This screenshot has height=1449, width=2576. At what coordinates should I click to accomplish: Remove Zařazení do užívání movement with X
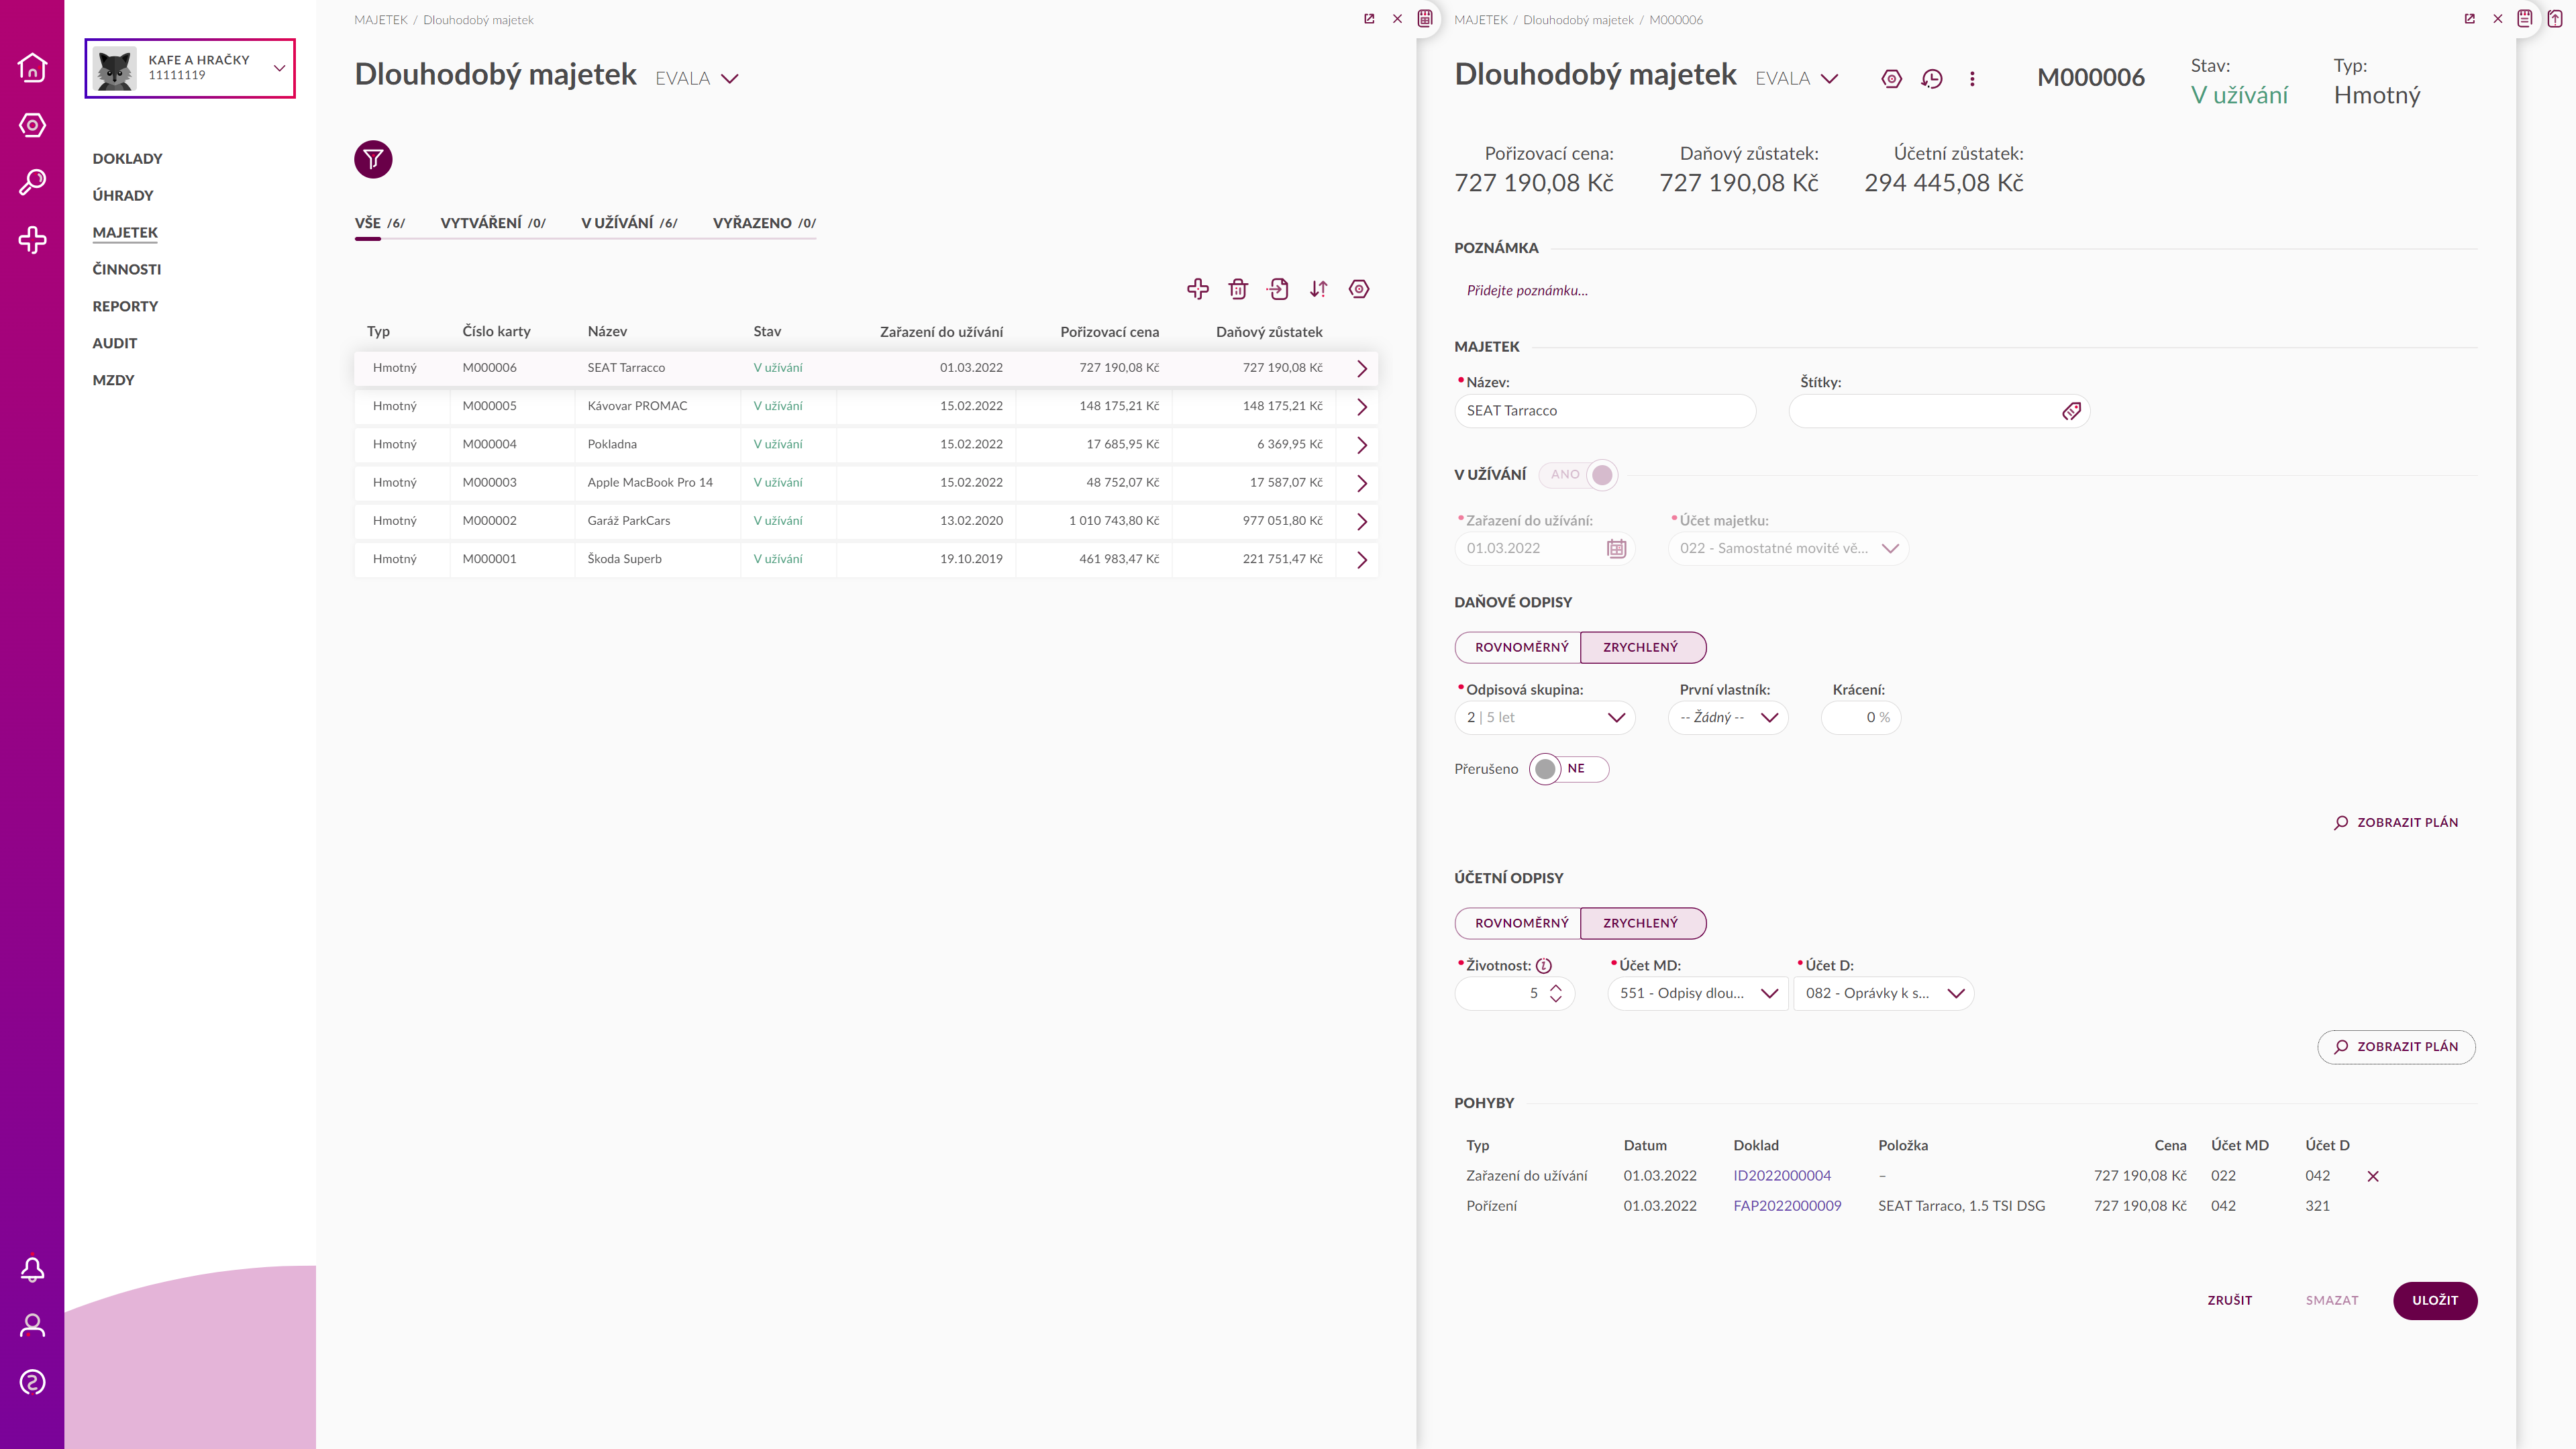[2373, 1176]
